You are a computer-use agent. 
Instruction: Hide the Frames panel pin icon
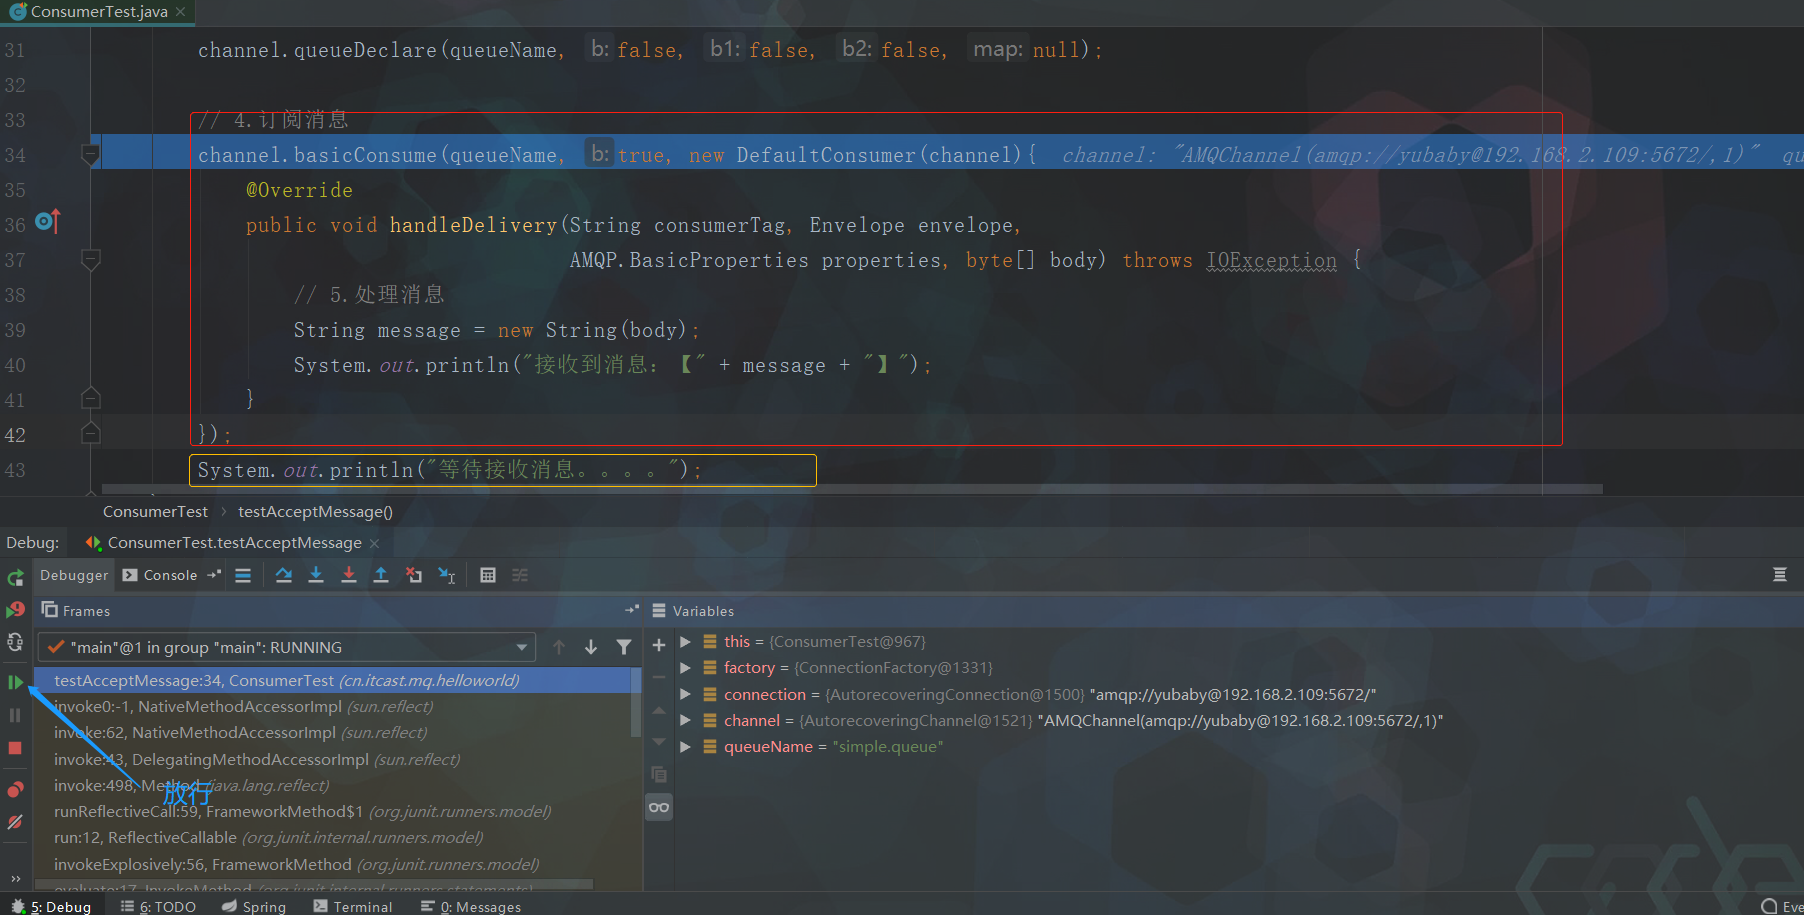click(632, 609)
